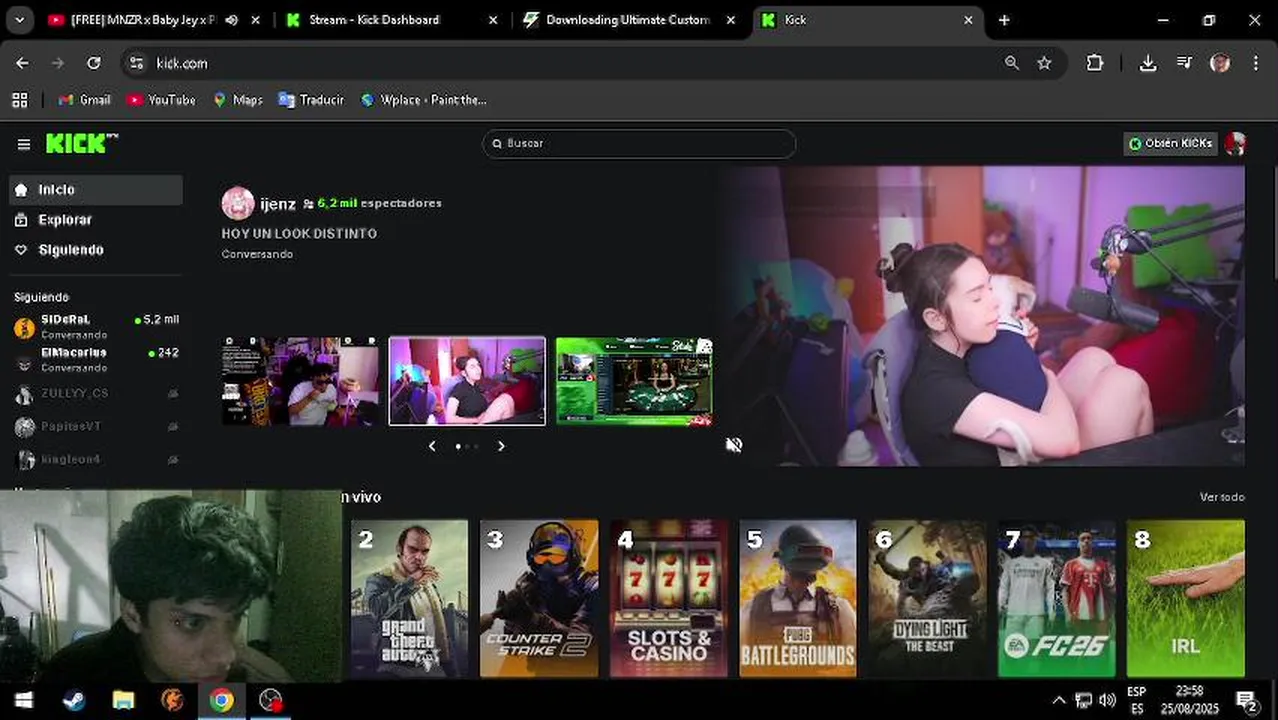Open the apps grid bookmark icon
Image resolution: width=1278 pixels, height=720 pixels.
20,100
